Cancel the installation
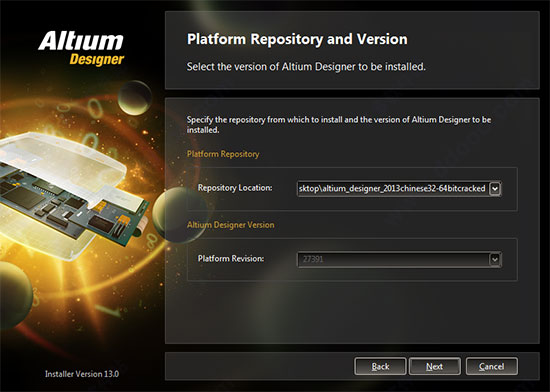Image resolution: width=550 pixels, height=392 pixels. pyautogui.click(x=491, y=366)
